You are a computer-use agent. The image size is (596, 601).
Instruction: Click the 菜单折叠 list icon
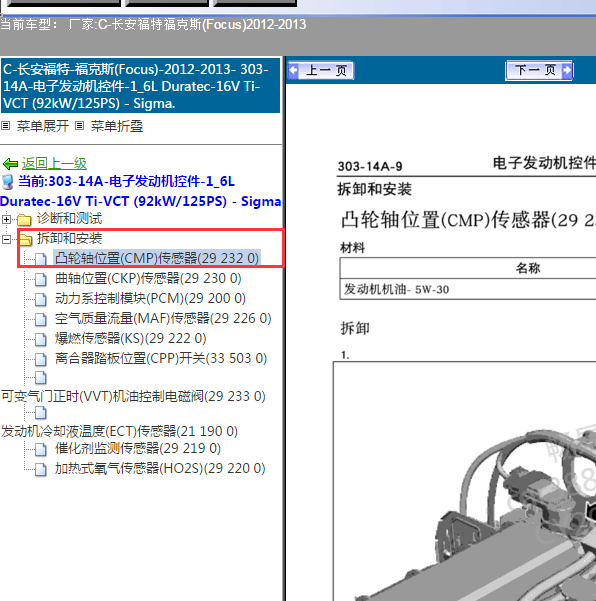79,125
